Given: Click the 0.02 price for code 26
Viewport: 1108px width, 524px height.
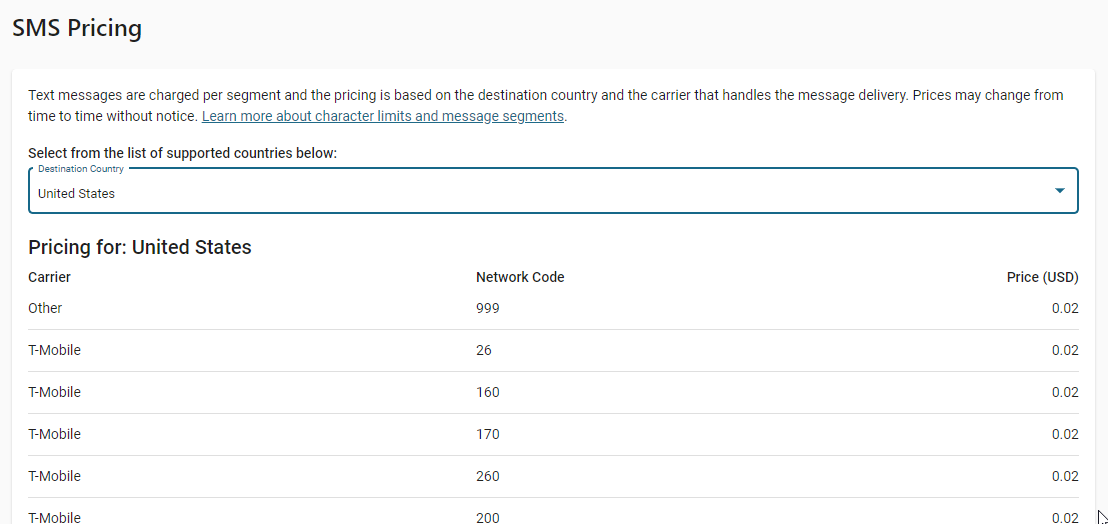Looking at the screenshot, I should pyautogui.click(x=1065, y=350).
